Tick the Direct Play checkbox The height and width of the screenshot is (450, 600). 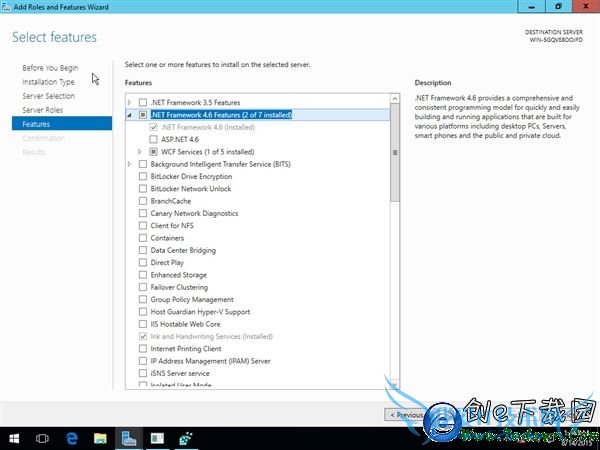point(143,262)
